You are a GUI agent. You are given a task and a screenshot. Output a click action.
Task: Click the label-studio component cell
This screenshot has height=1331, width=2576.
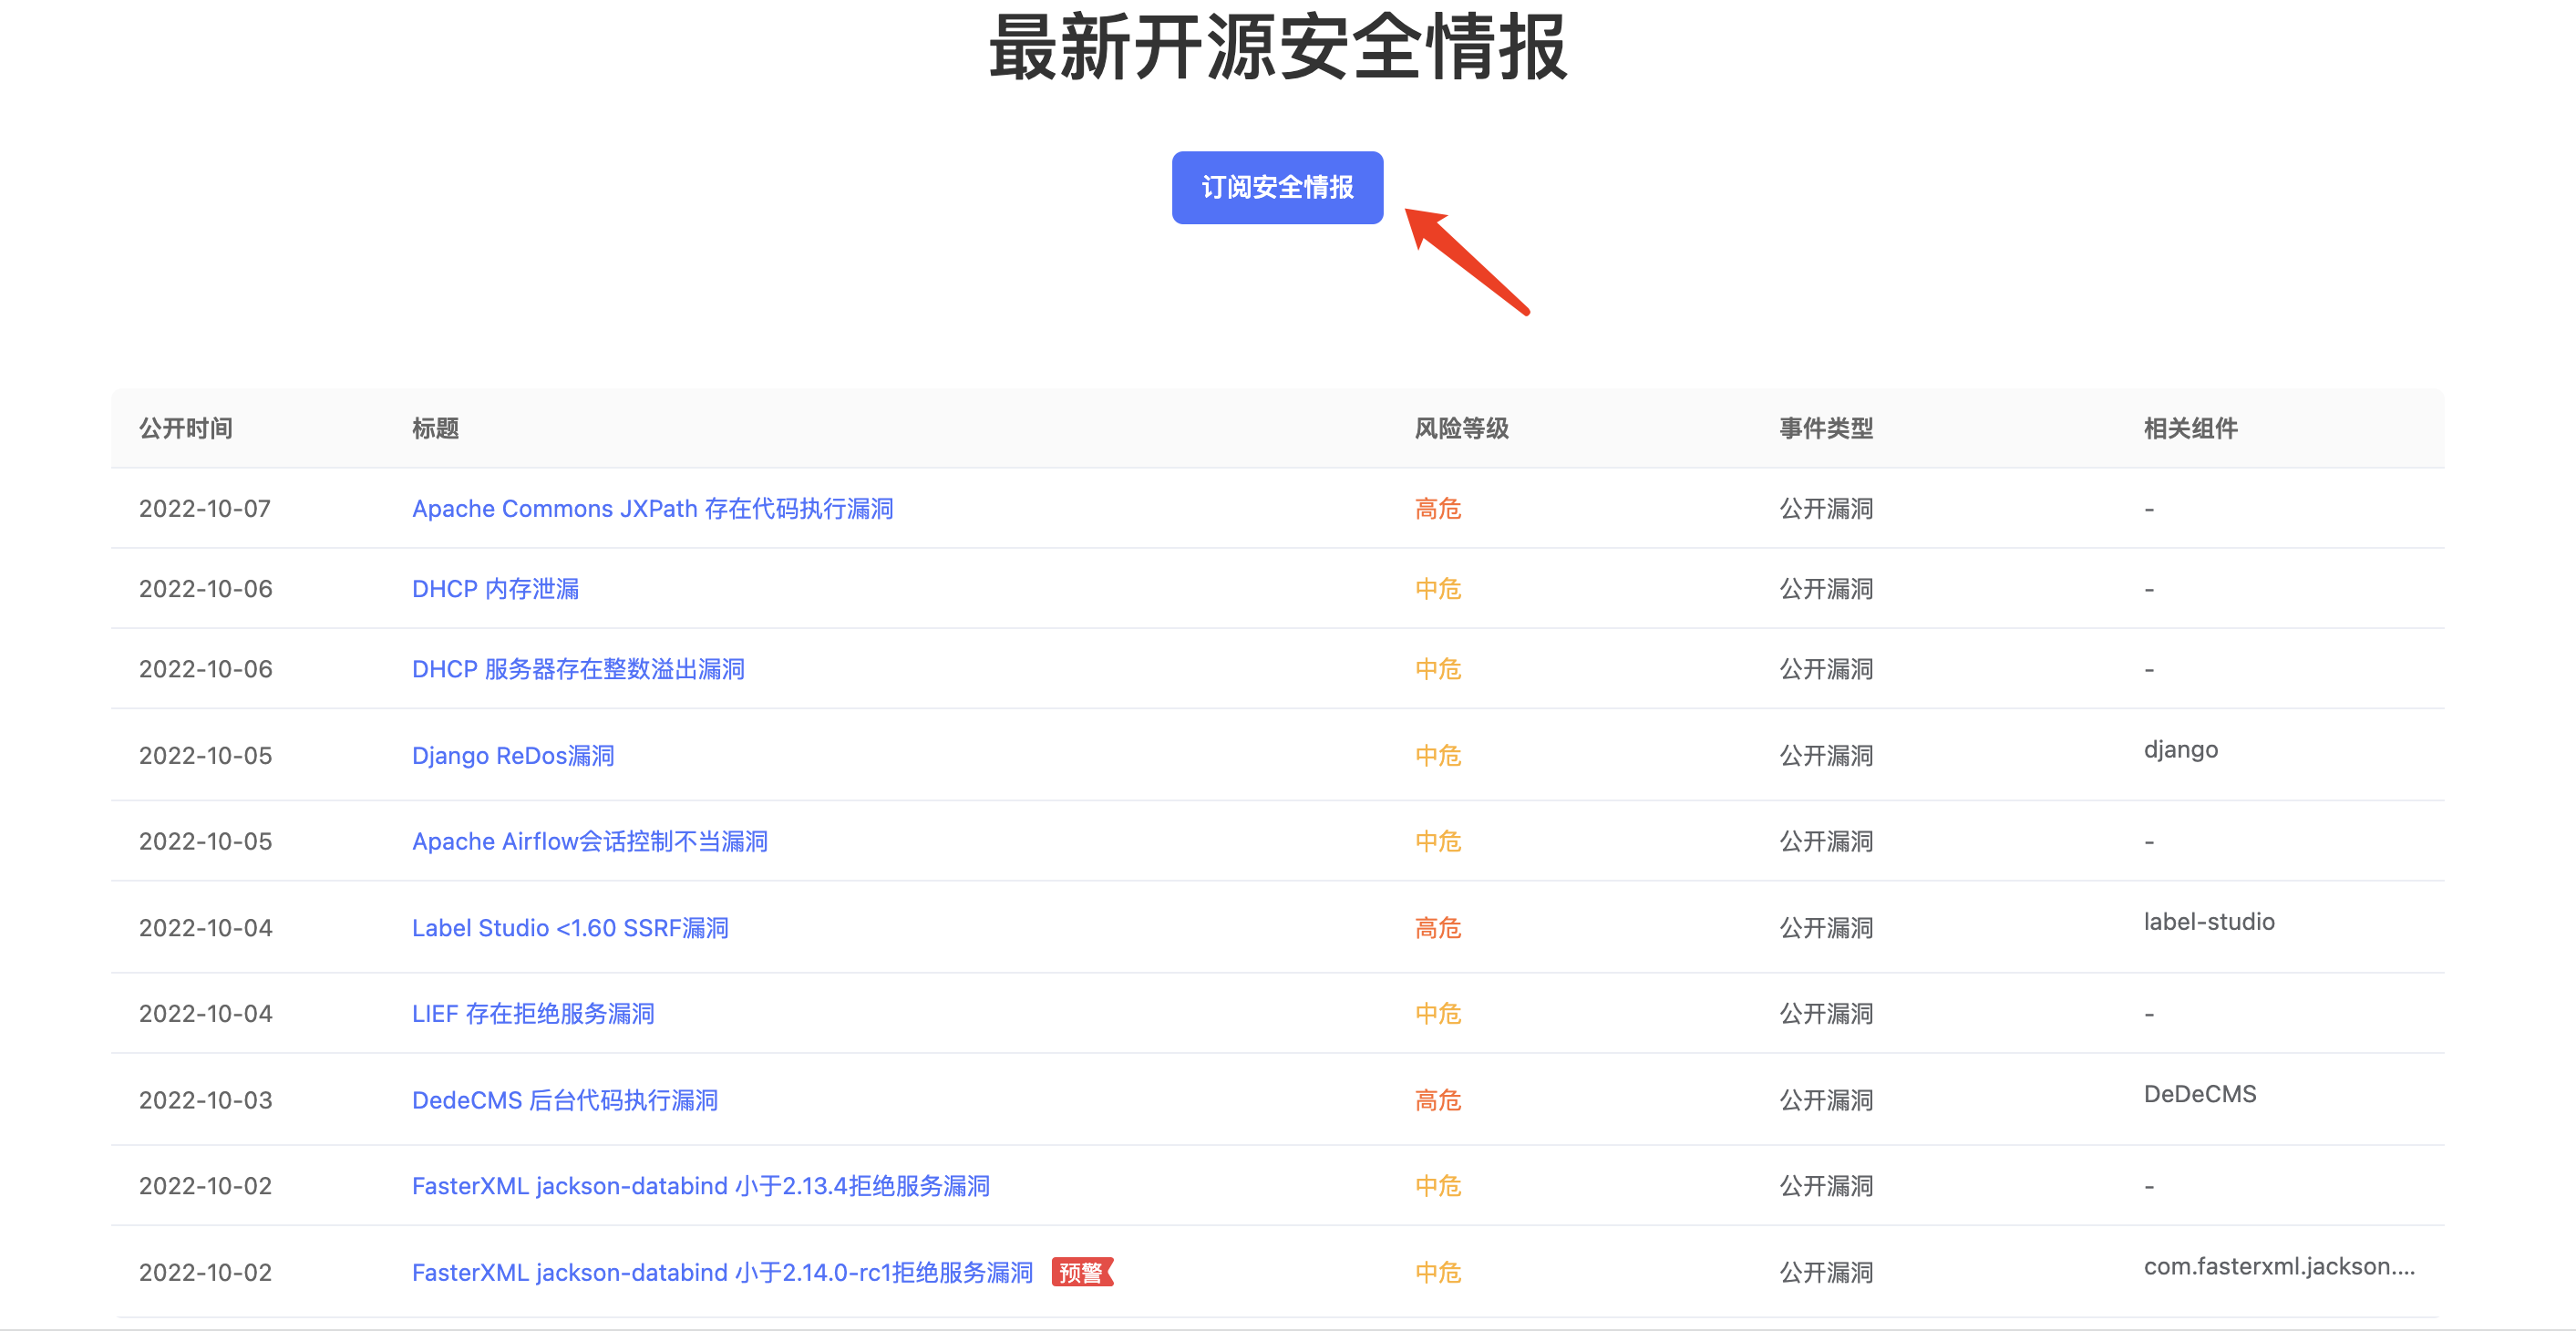point(2208,921)
